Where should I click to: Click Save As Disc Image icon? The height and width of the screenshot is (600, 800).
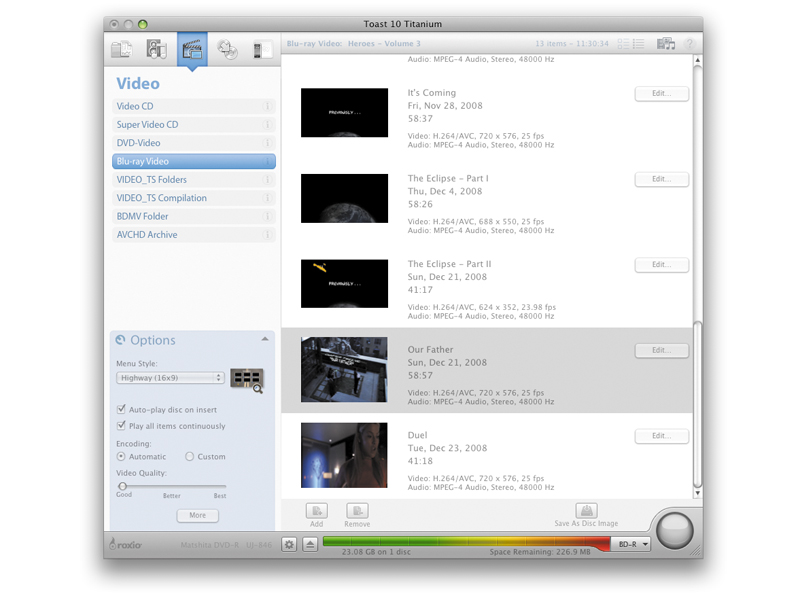[586, 510]
